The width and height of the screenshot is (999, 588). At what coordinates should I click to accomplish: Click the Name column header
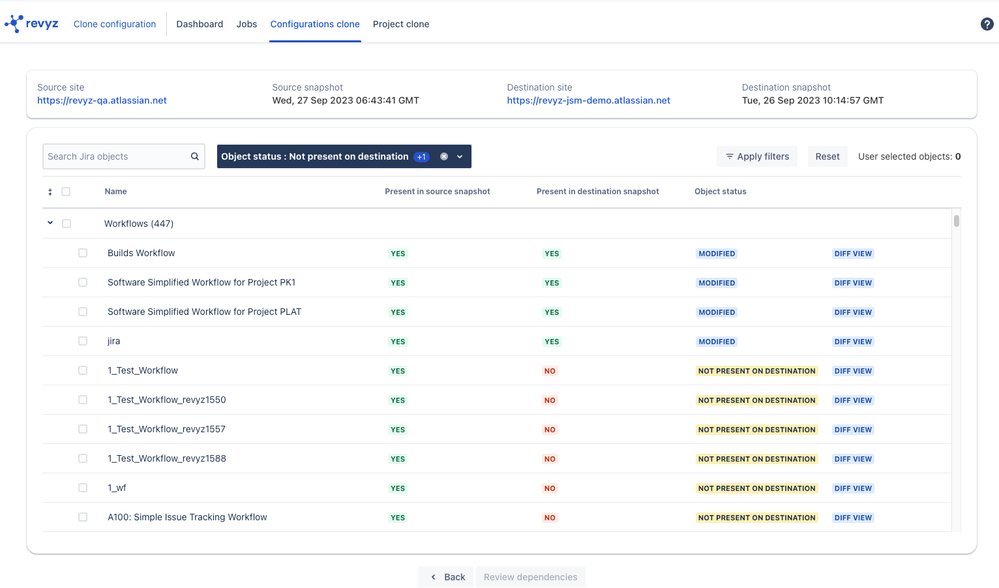[x=115, y=191]
